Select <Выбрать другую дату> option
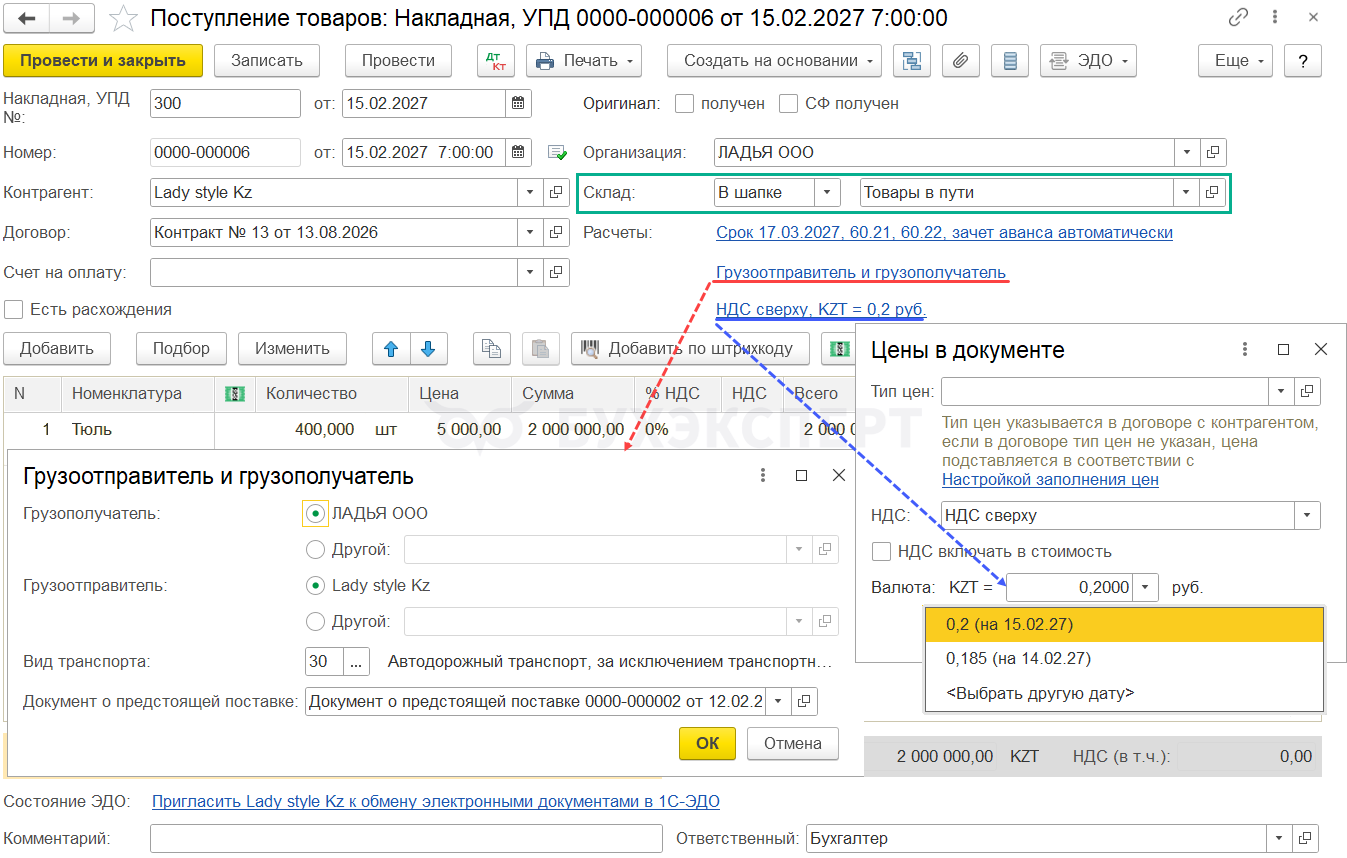This screenshot has height=858, width=1347. click(x=1124, y=693)
